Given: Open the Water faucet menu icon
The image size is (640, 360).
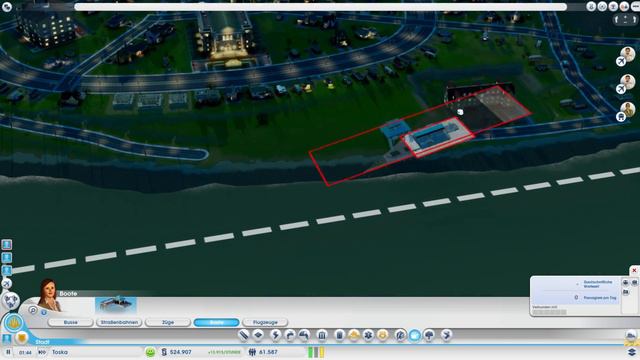Looking at the screenshot, I should [290, 336].
